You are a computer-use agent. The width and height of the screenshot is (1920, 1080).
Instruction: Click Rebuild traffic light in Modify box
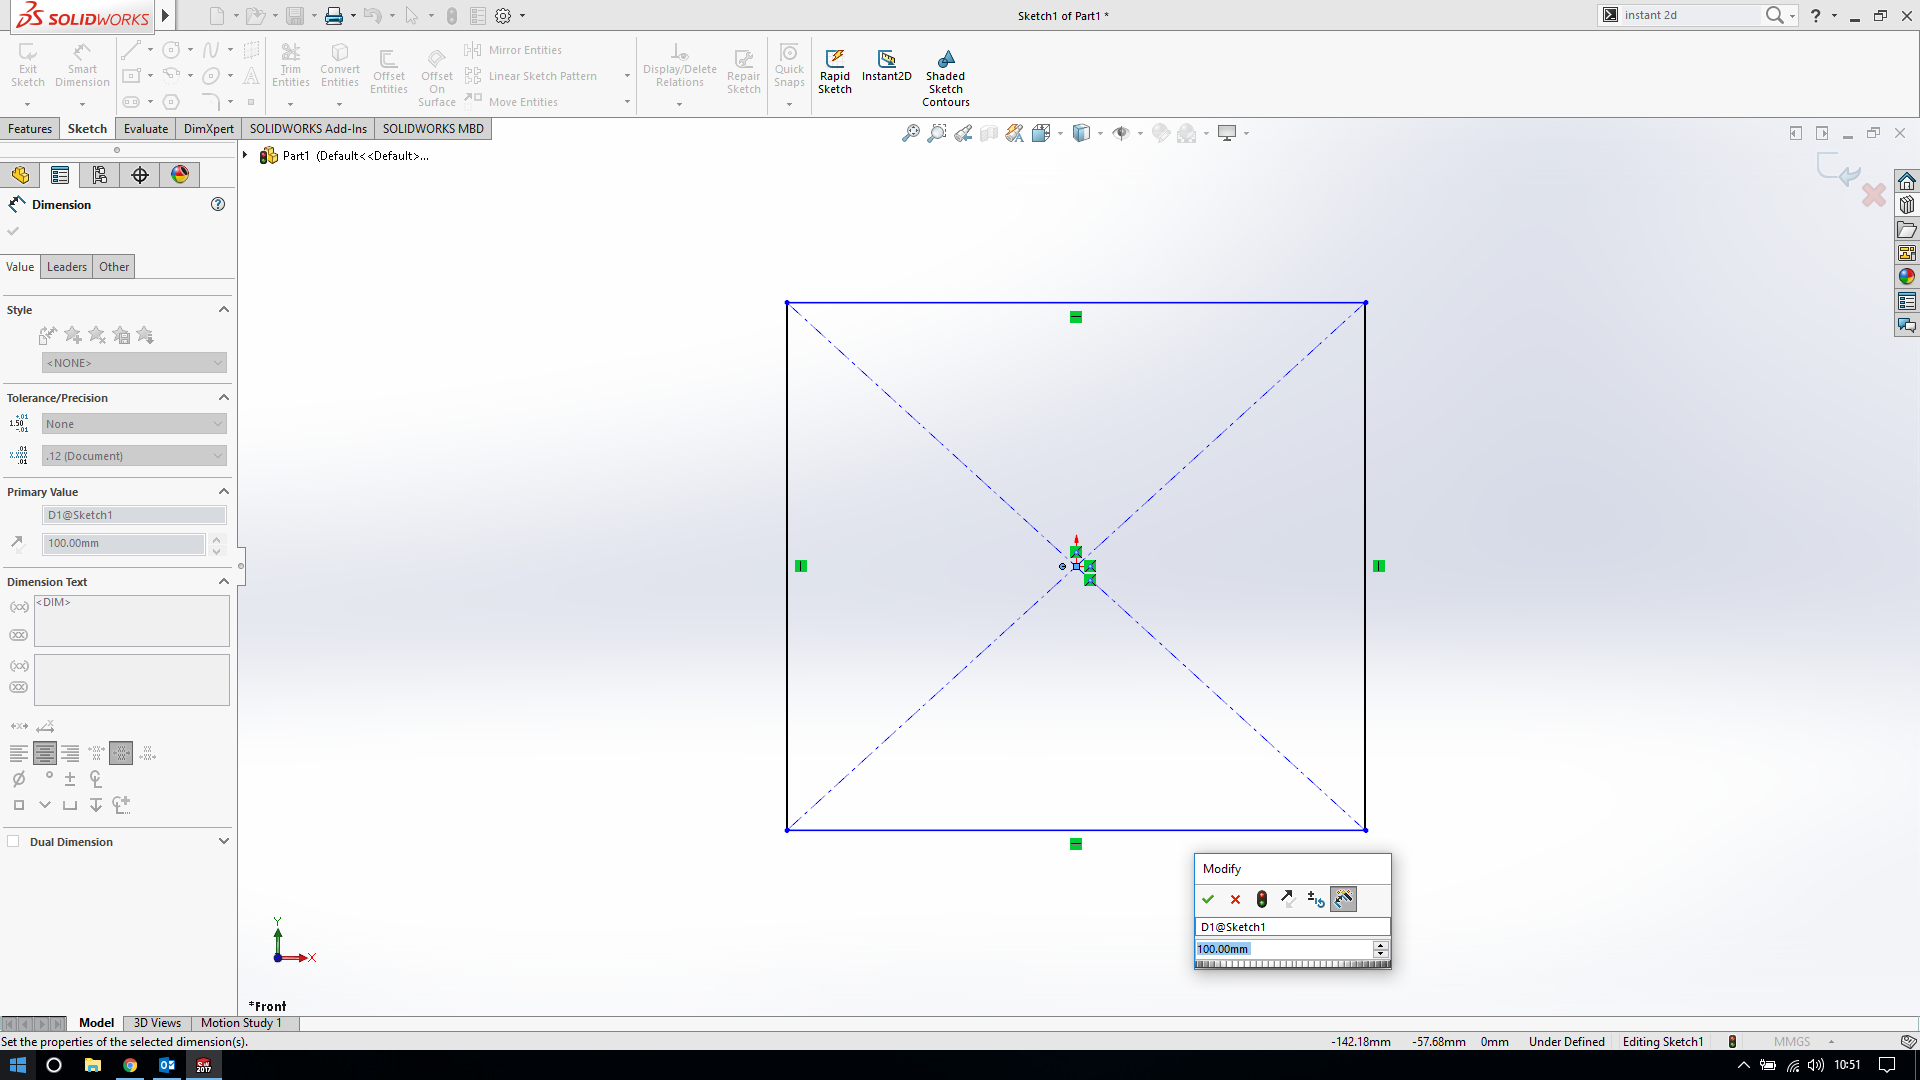(1262, 899)
